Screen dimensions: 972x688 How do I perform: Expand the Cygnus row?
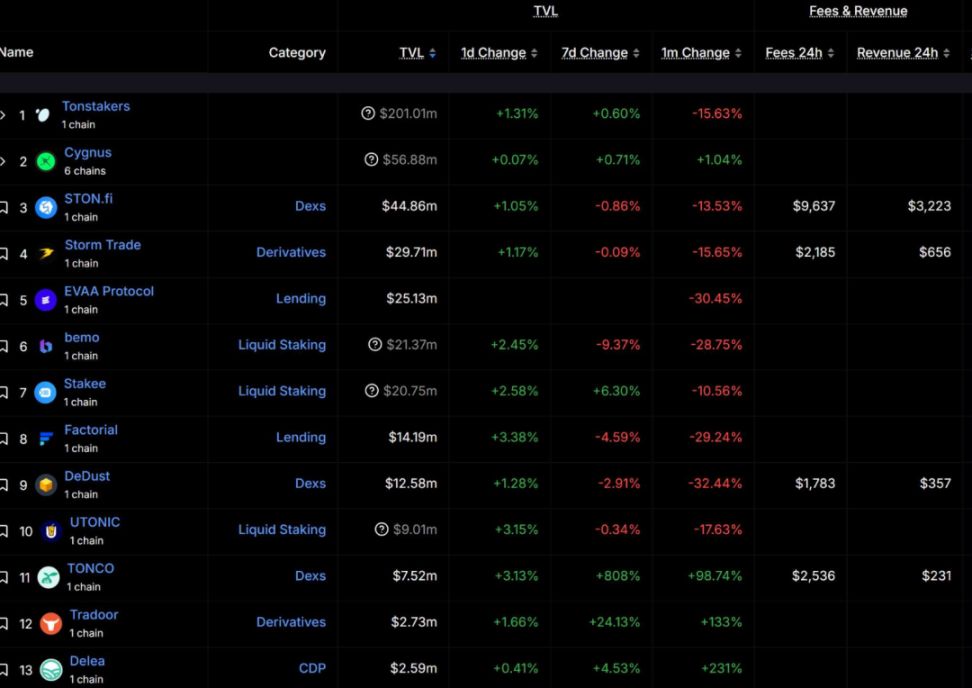(3, 162)
